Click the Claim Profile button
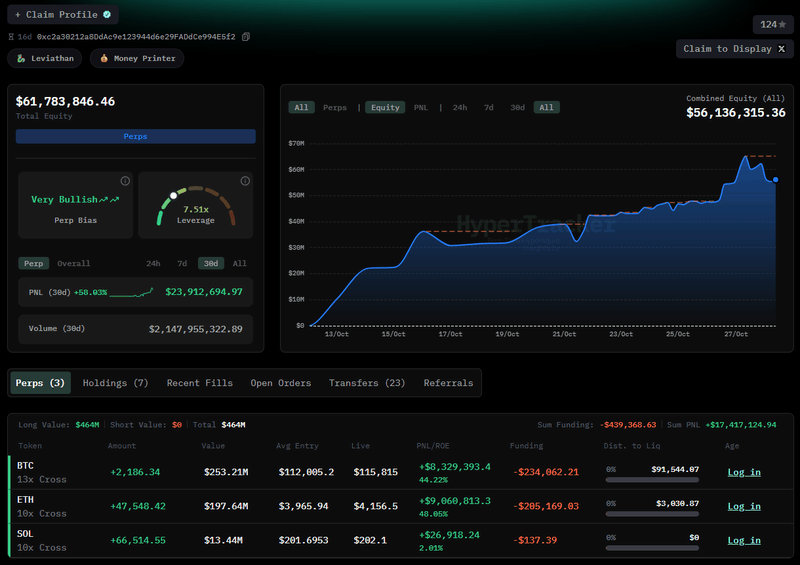 (63, 14)
